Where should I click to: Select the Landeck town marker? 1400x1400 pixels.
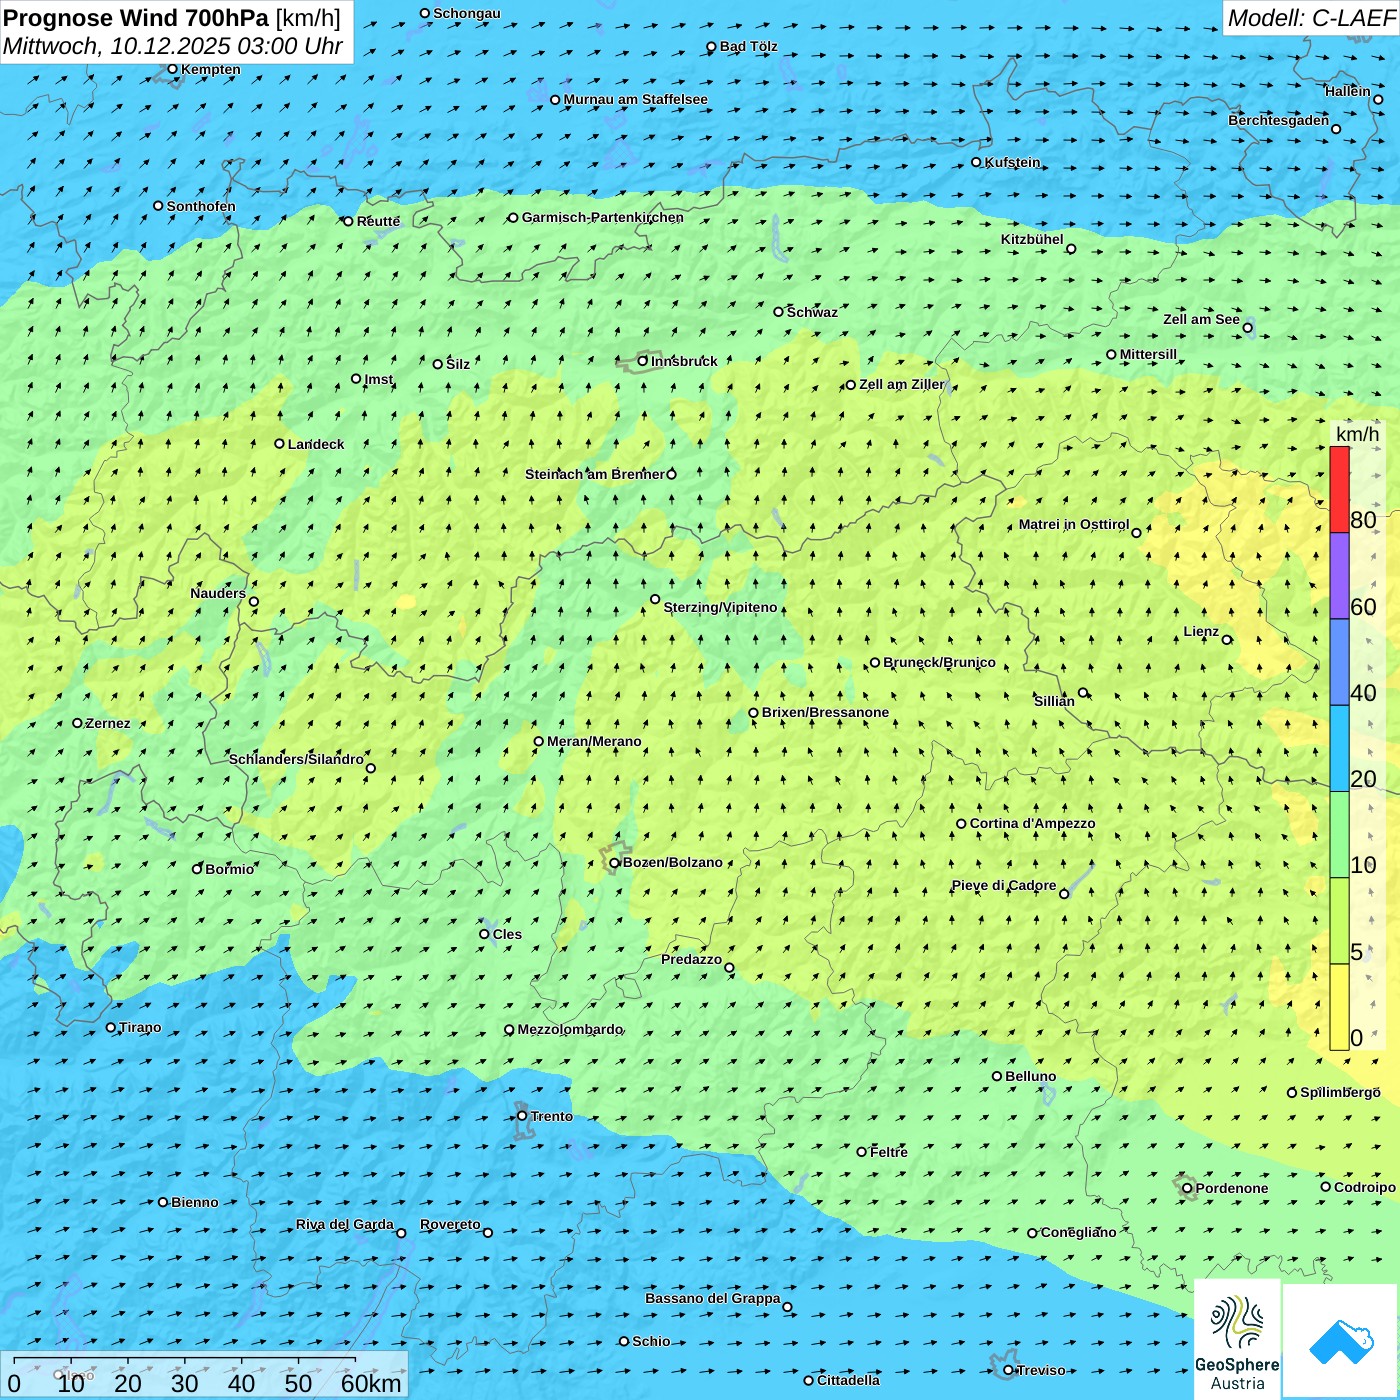pyautogui.click(x=279, y=444)
